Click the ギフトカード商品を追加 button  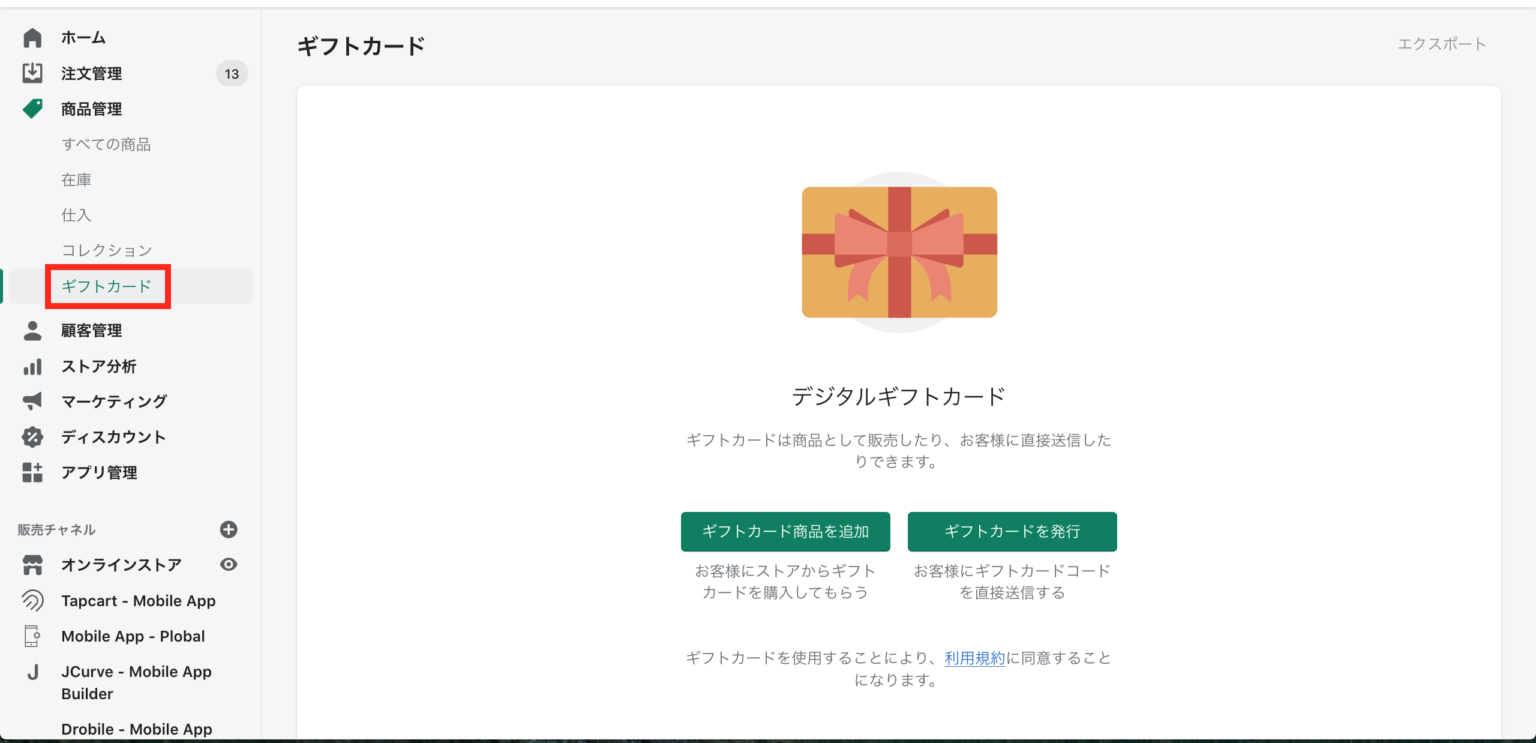pos(785,531)
